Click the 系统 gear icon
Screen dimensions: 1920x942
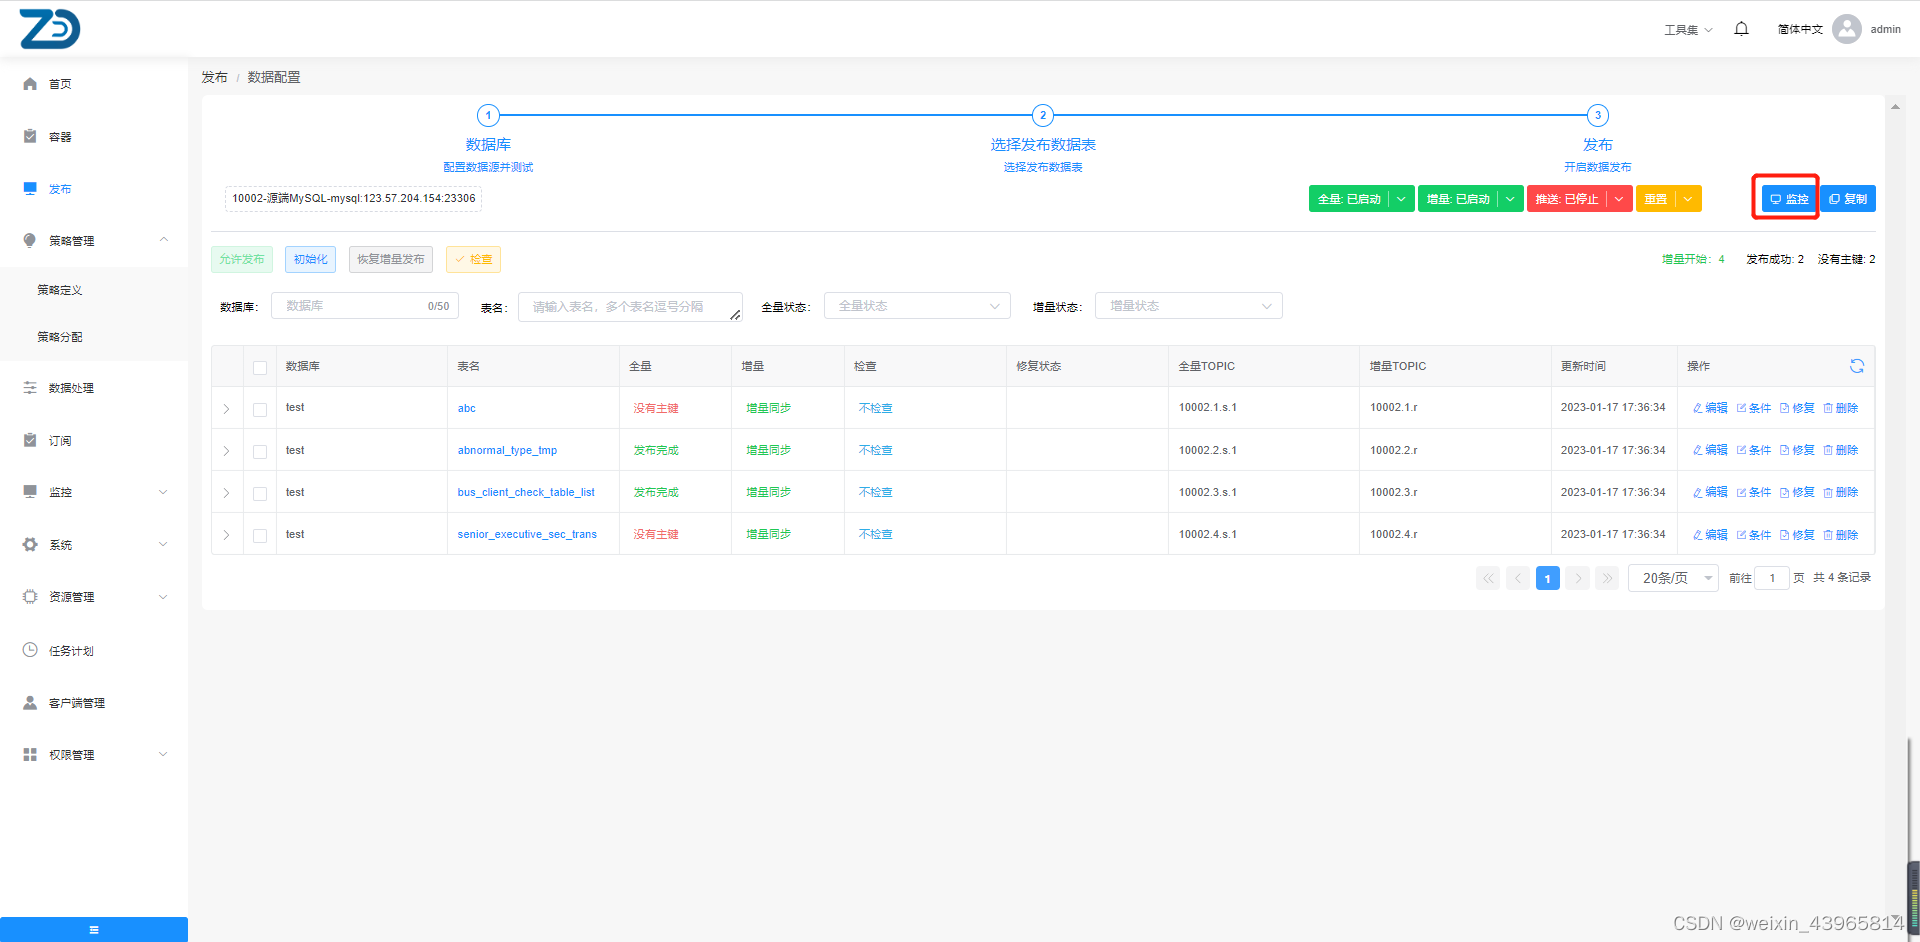click(x=30, y=544)
